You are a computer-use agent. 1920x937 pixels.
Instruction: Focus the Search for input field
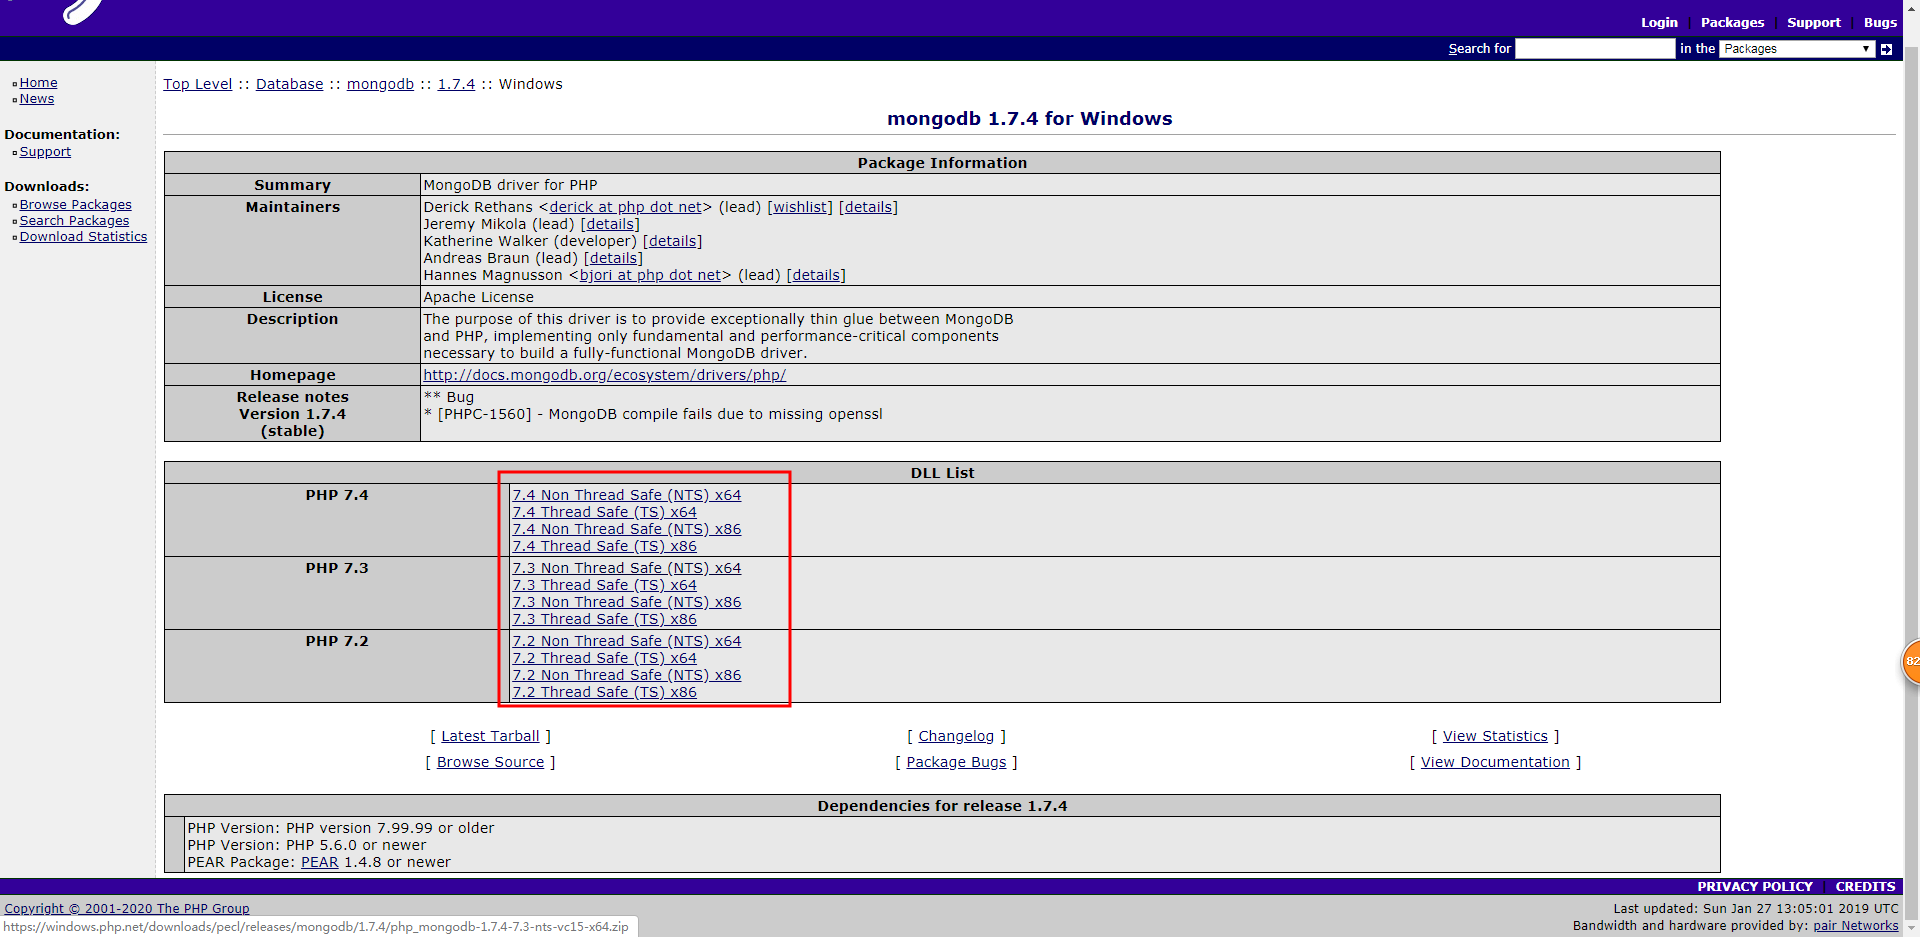(x=1595, y=49)
